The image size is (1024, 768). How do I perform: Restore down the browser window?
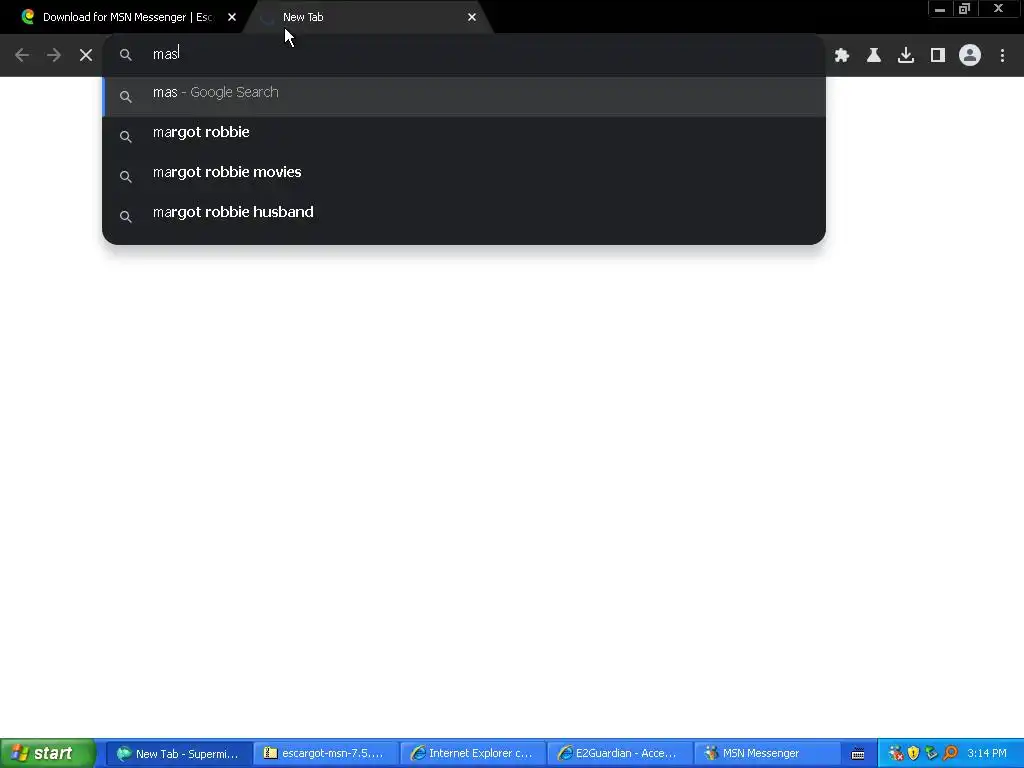[x=964, y=9]
